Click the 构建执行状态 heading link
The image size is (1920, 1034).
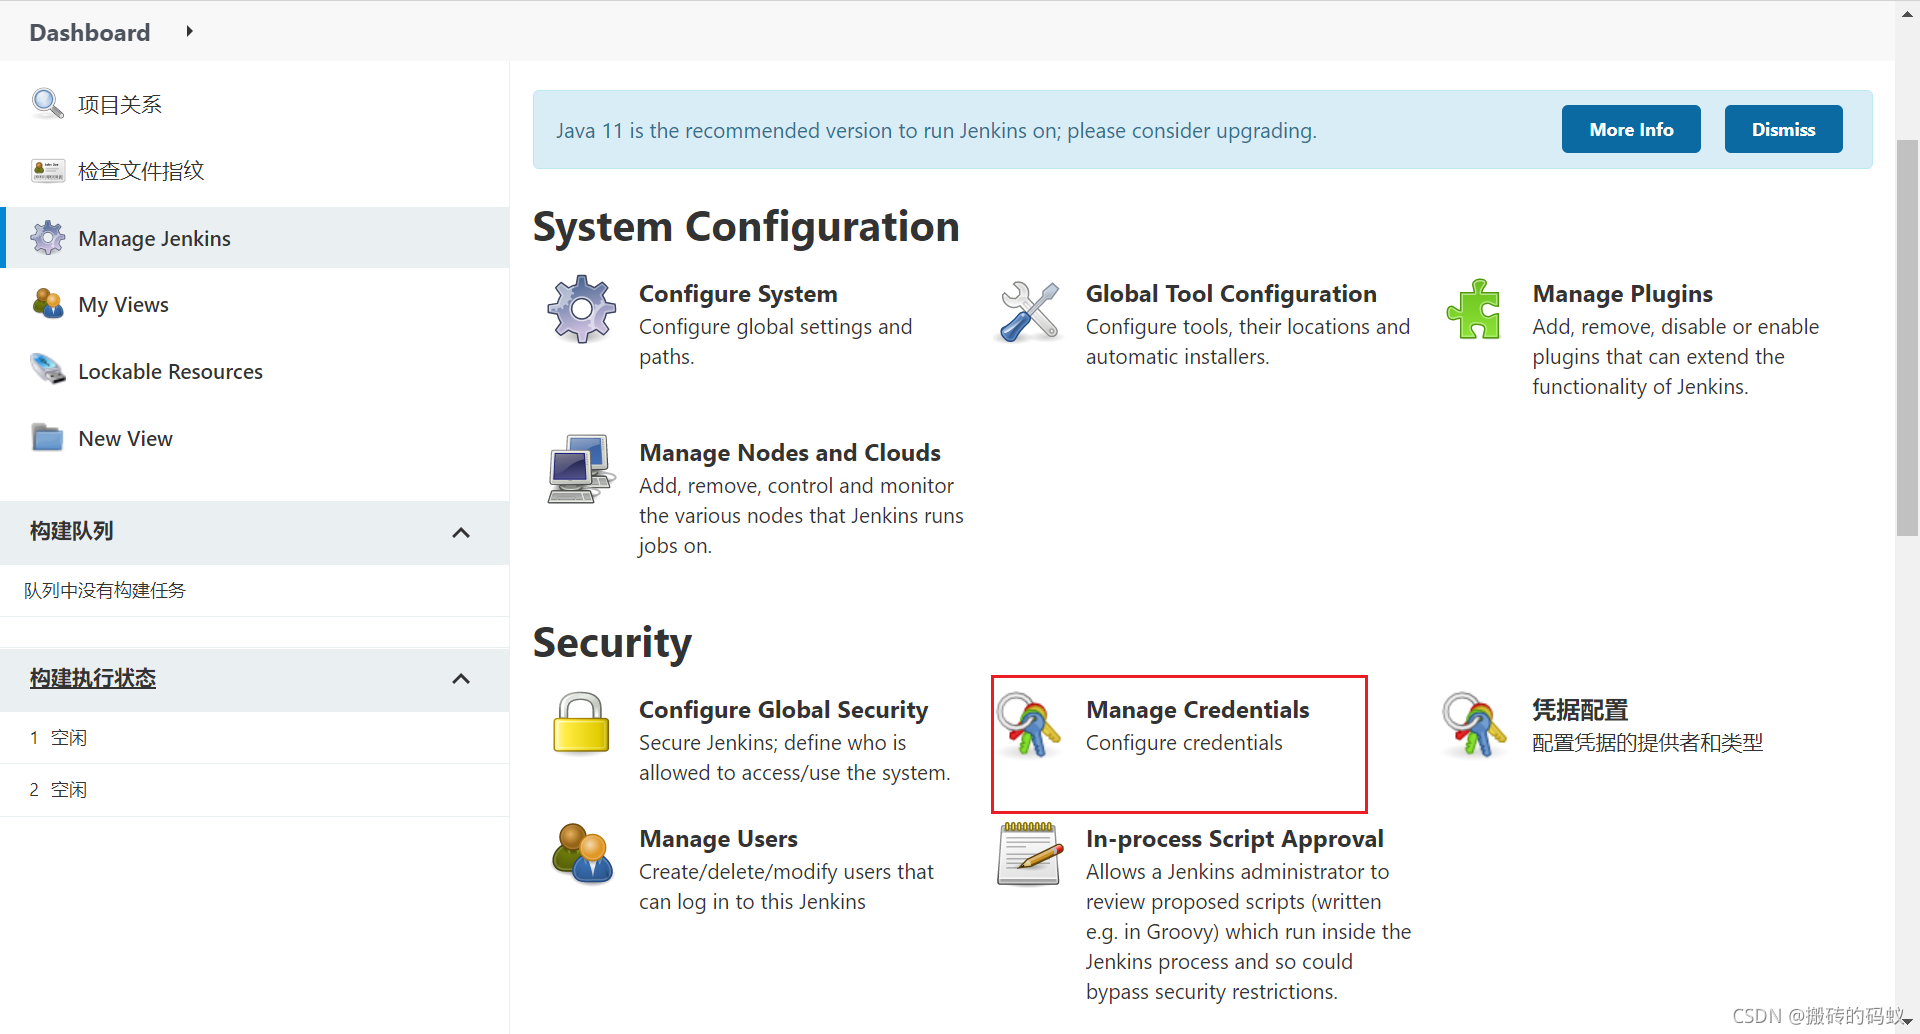click(92, 678)
